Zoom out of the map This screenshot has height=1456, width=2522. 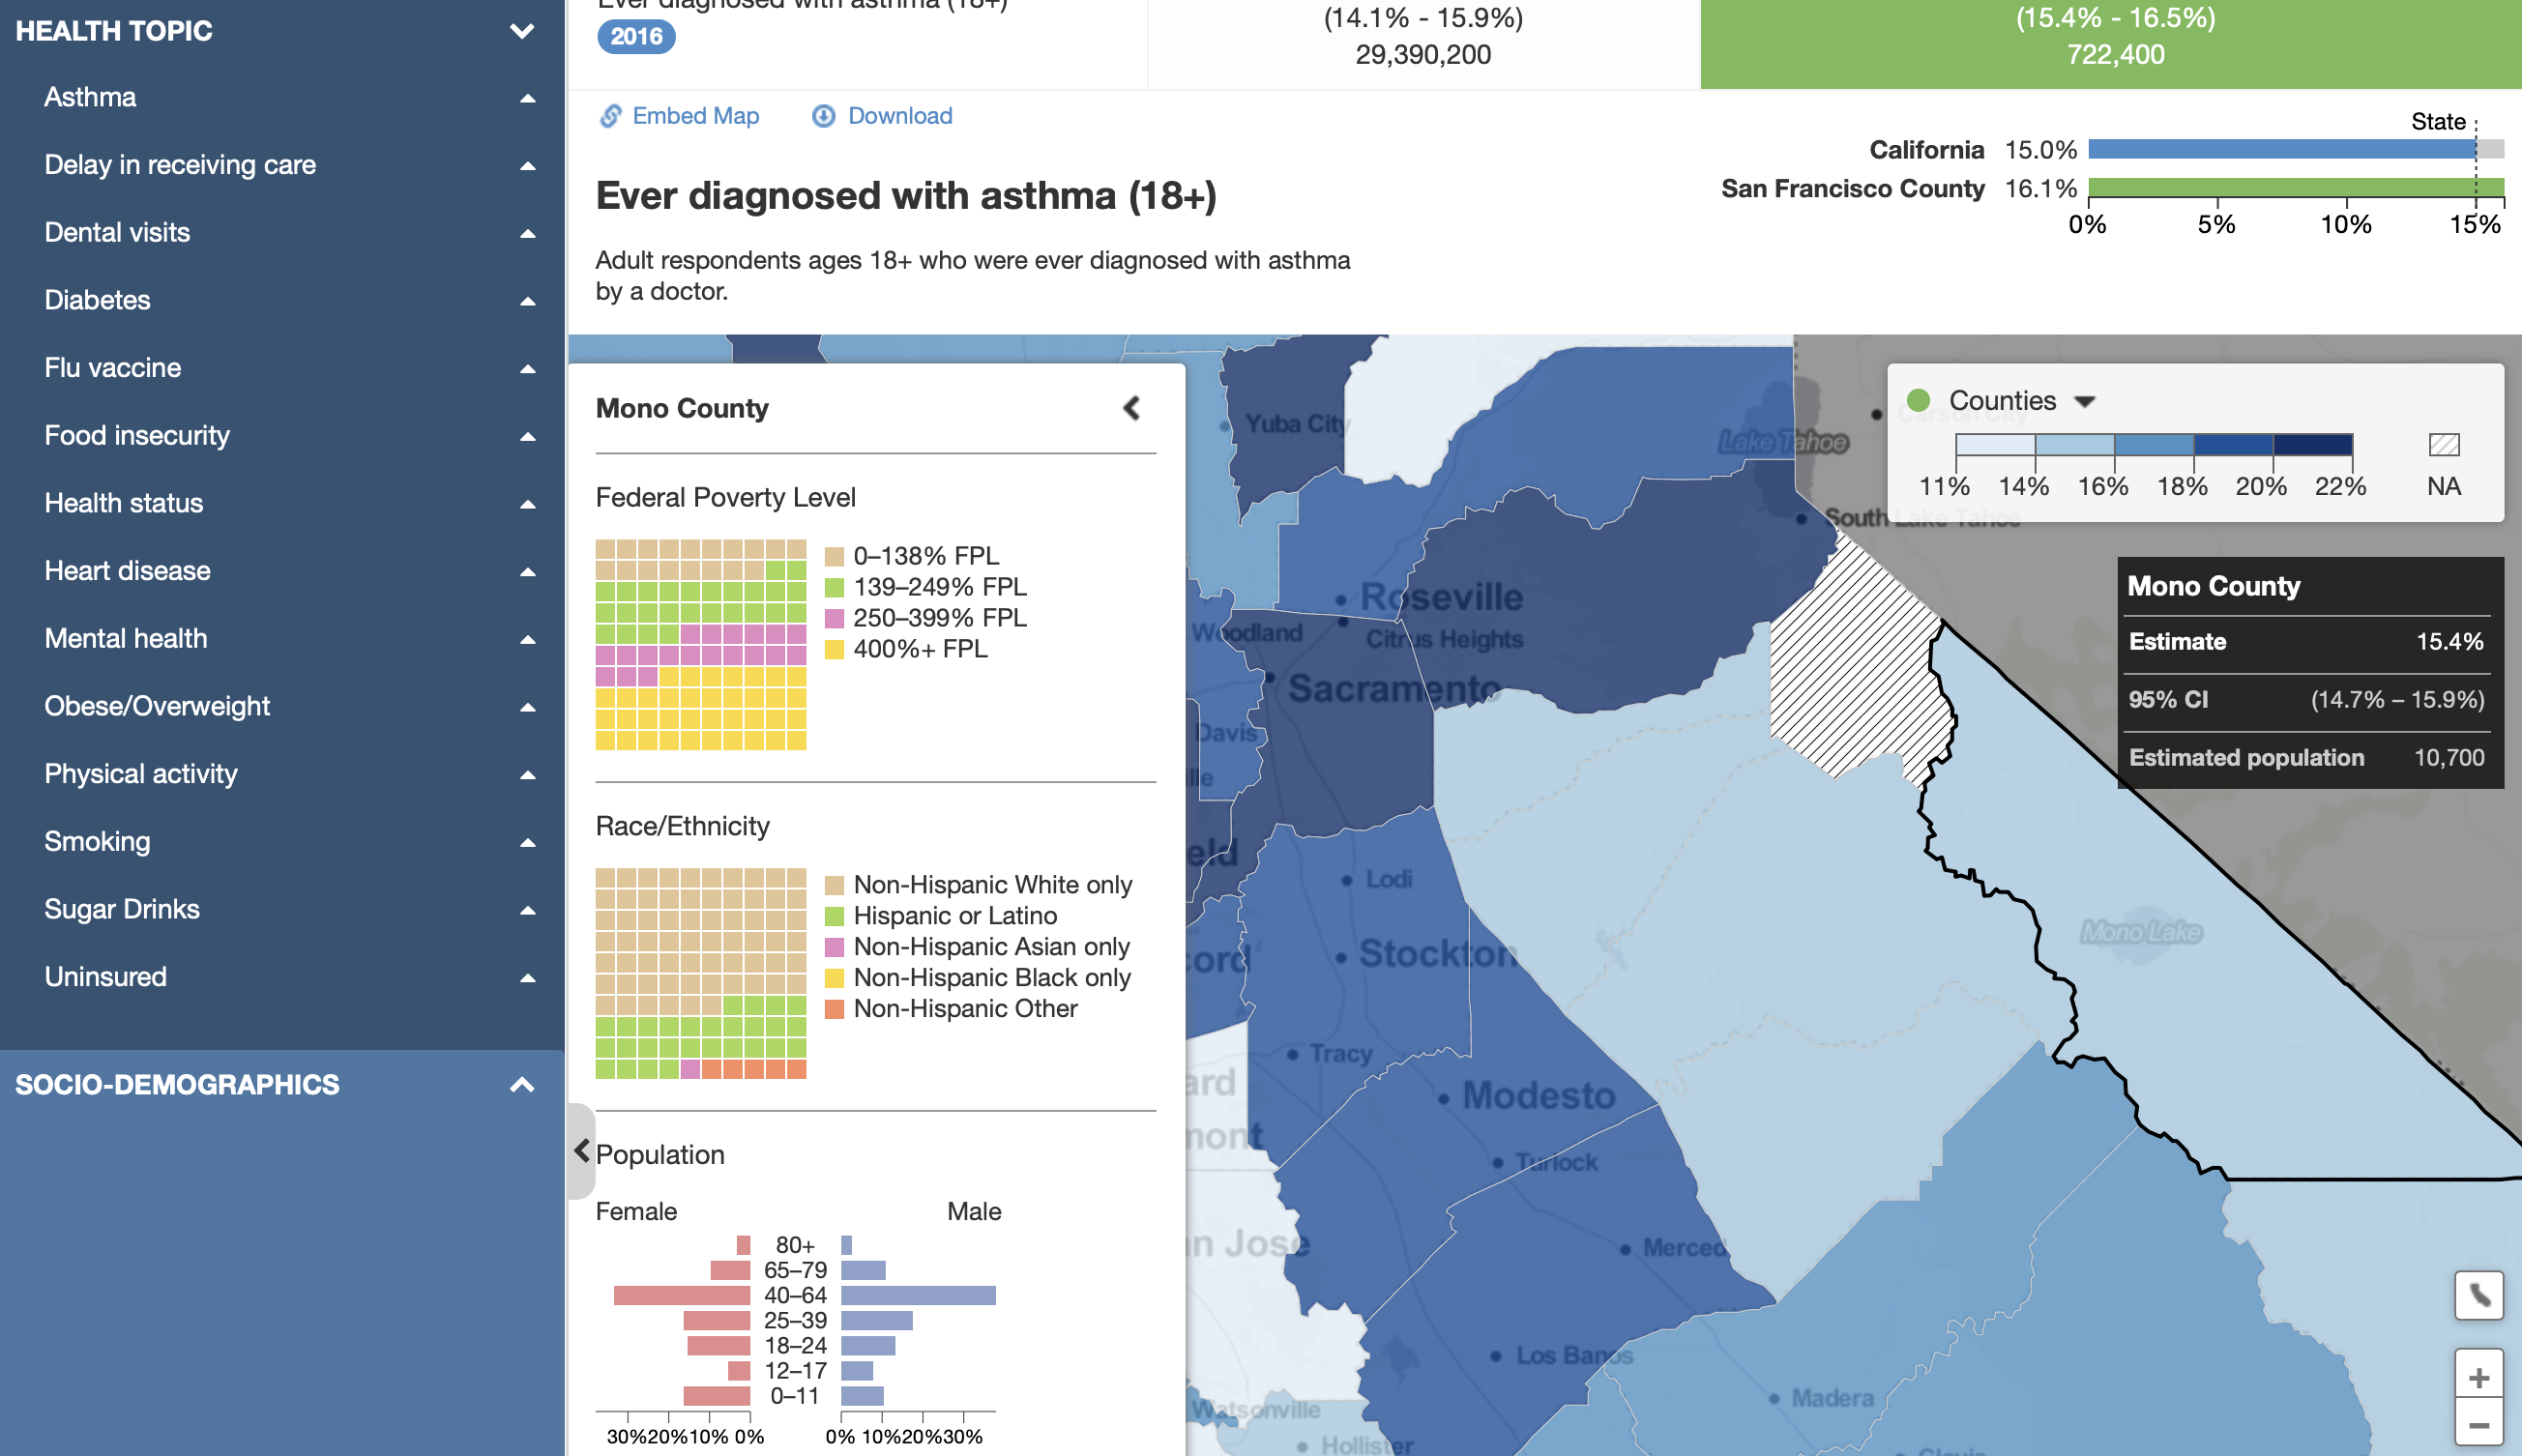coord(2478,1425)
